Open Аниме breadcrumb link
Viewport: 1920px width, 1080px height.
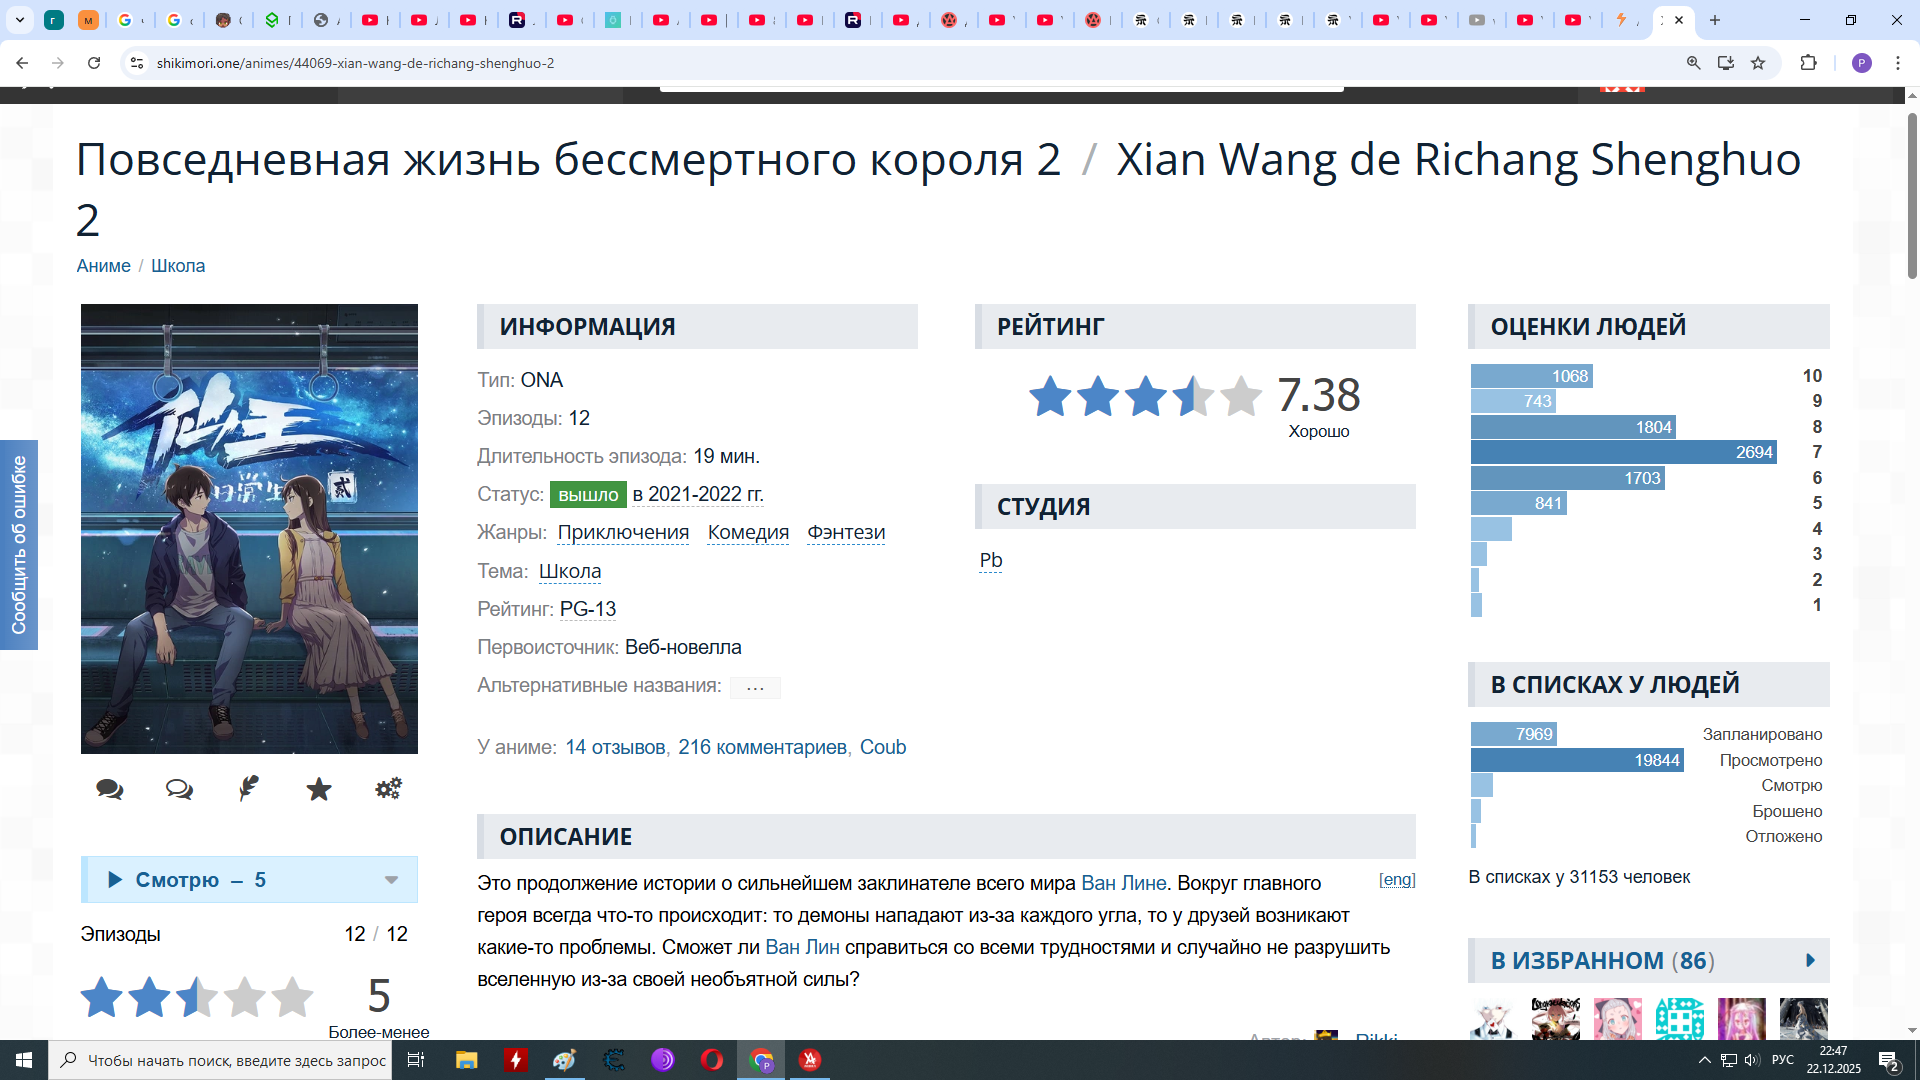click(x=104, y=266)
